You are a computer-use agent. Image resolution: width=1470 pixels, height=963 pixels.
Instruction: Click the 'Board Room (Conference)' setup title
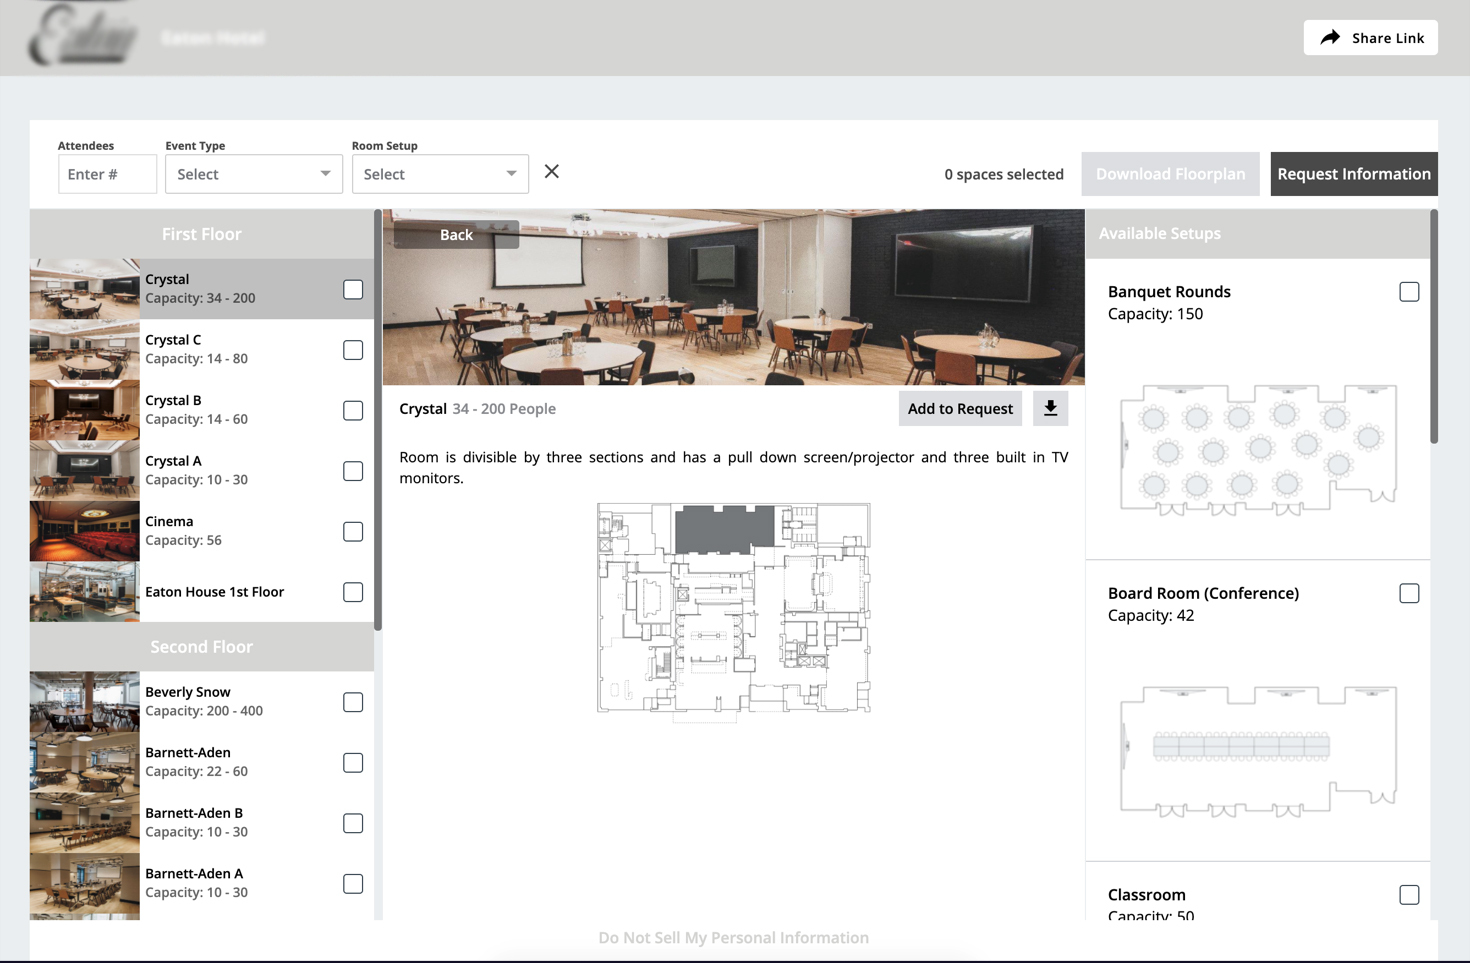click(x=1204, y=594)
